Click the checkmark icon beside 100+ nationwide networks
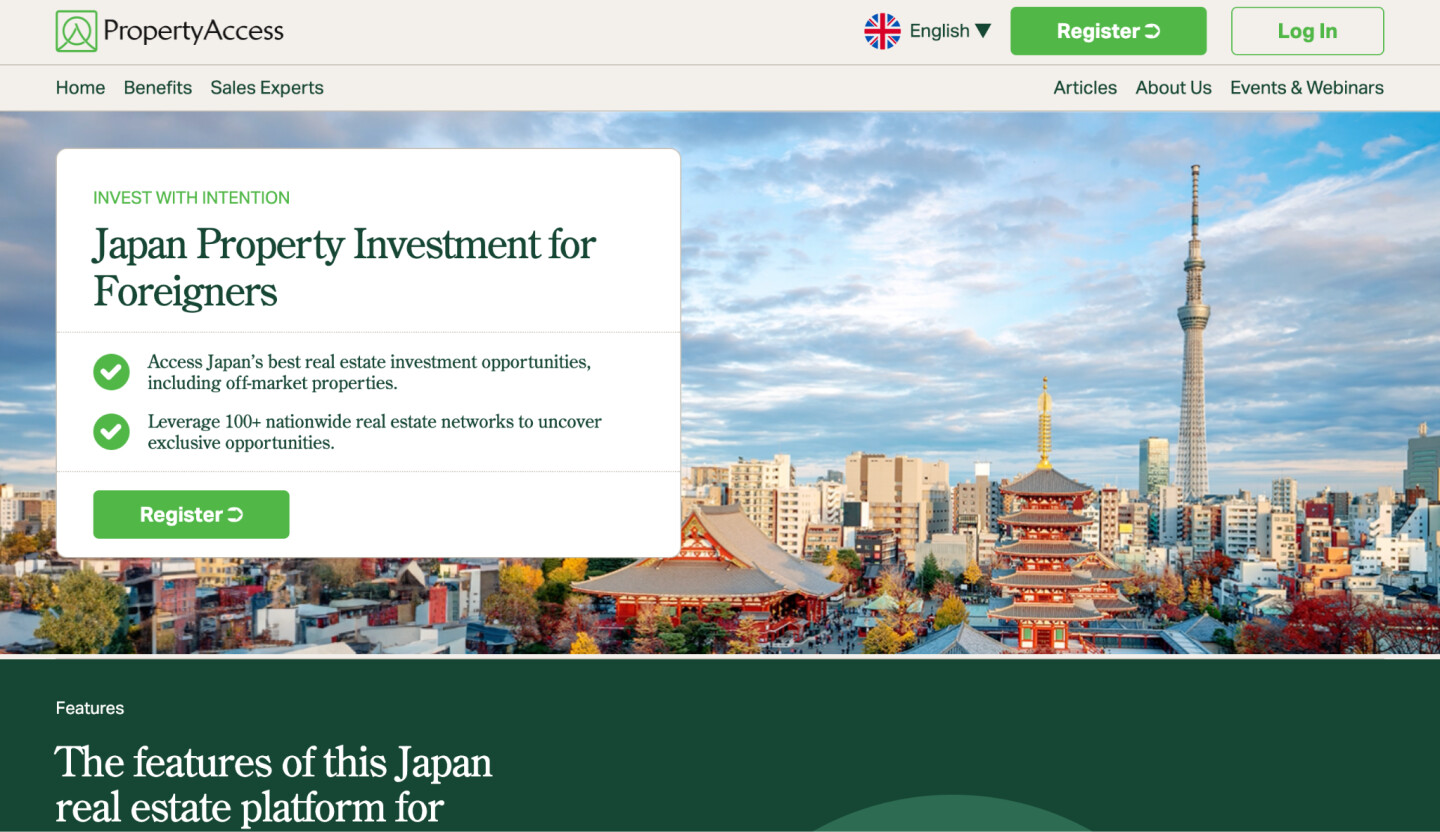 coord(111,432)
